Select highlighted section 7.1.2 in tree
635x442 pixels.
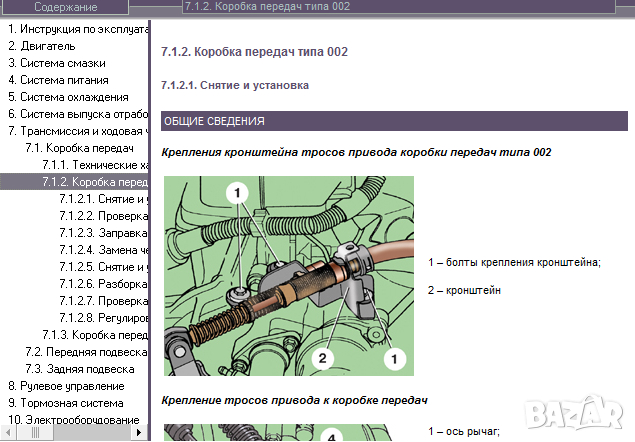click(95, 182)
